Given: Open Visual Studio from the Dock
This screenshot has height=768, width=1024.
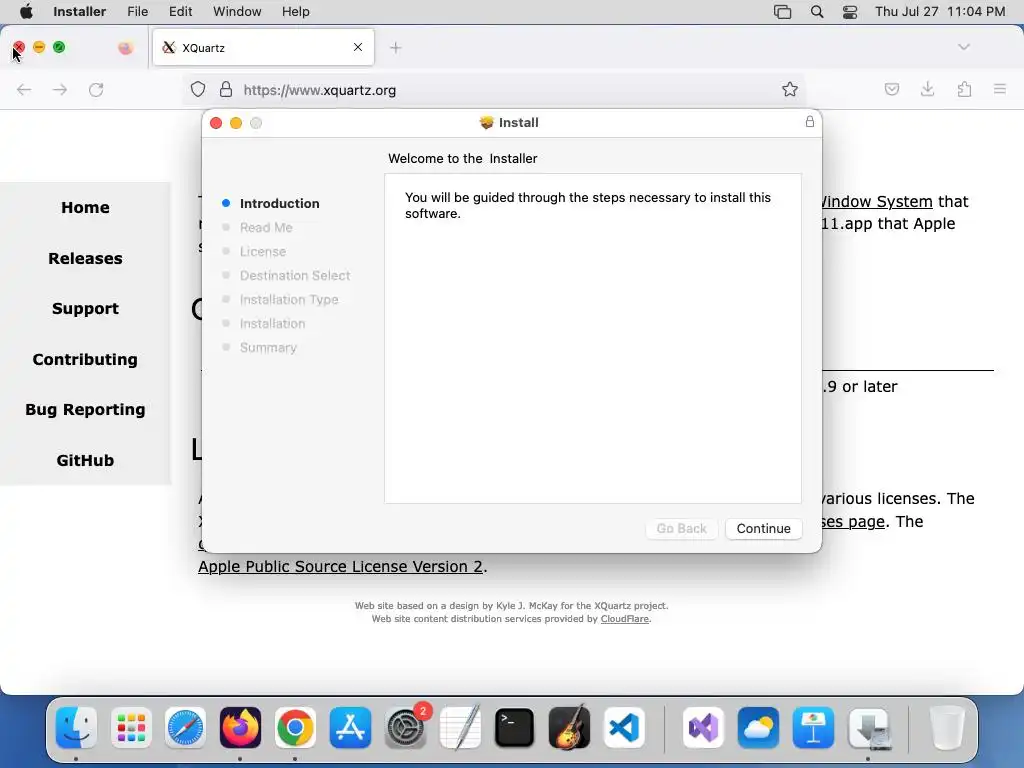Looking at the screenshot, I should [x=703, y=728].
